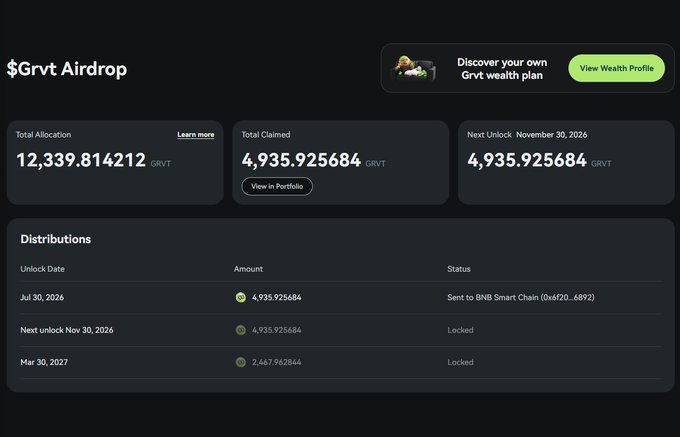Image resolution: width=680 pixels, height=437 pixels.
Task: Click the Jul 30, 2026 unlock date
Action: (42, 297)
